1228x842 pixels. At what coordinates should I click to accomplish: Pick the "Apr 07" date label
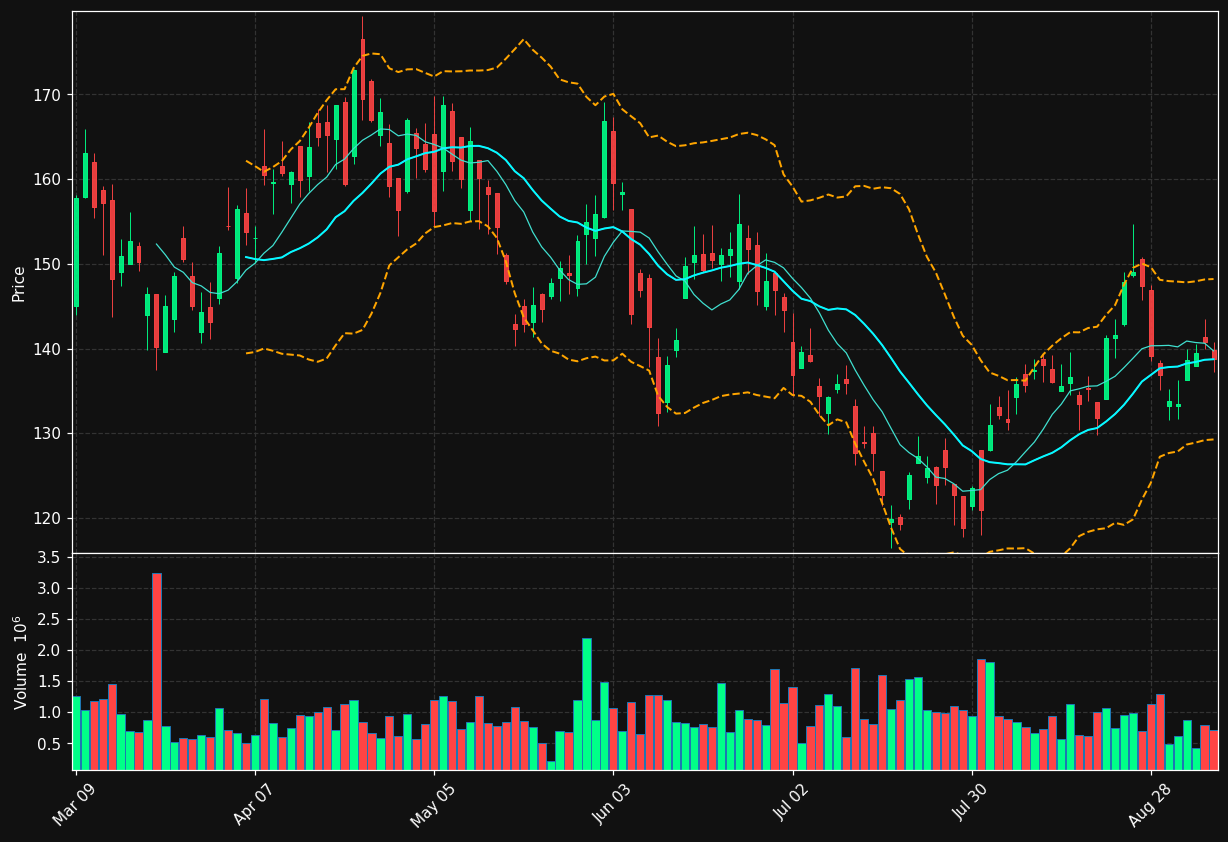pyautogui.click(x=254, y=803)
